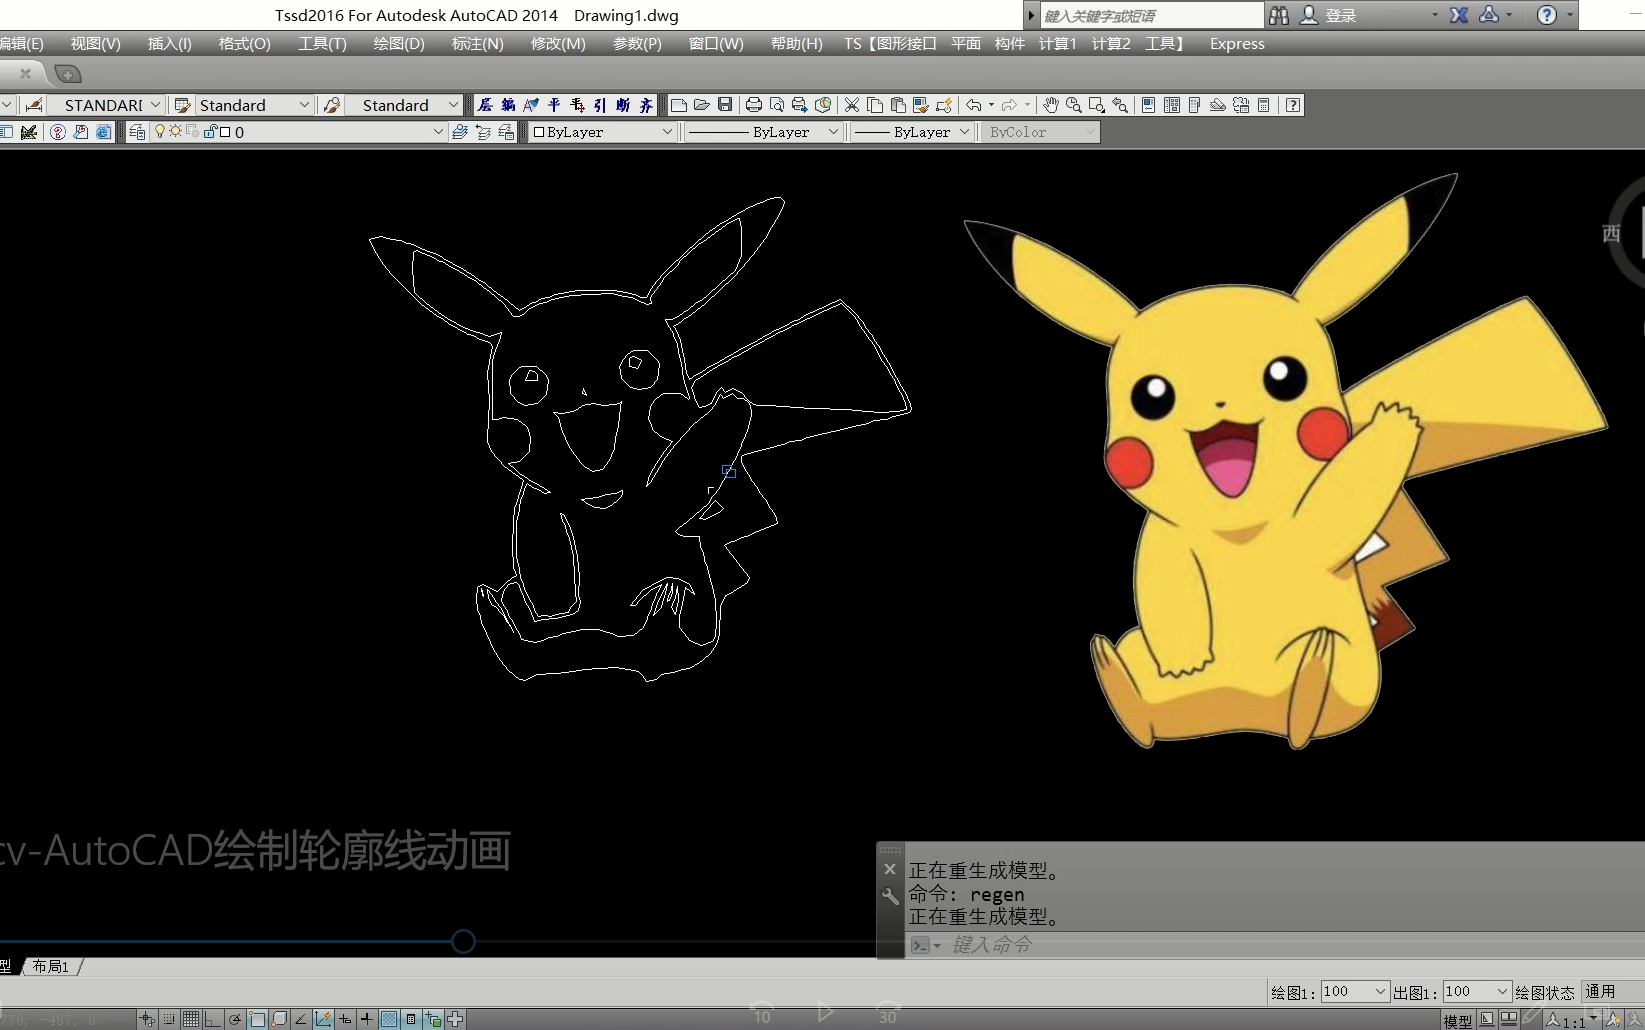
Task: Click the Cut scissors icon
Action: (852, 105)
